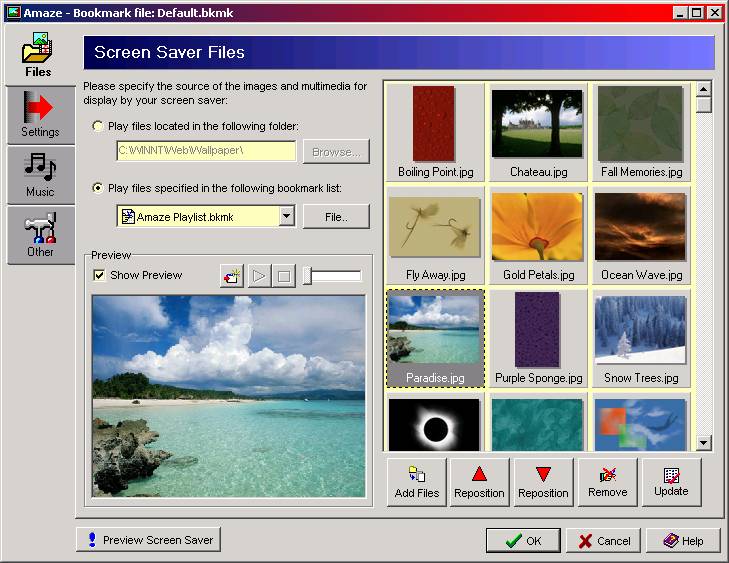Select the blue sky collage thumbnail
Viewport: 729px width, 563px height.
pos(641,423)
